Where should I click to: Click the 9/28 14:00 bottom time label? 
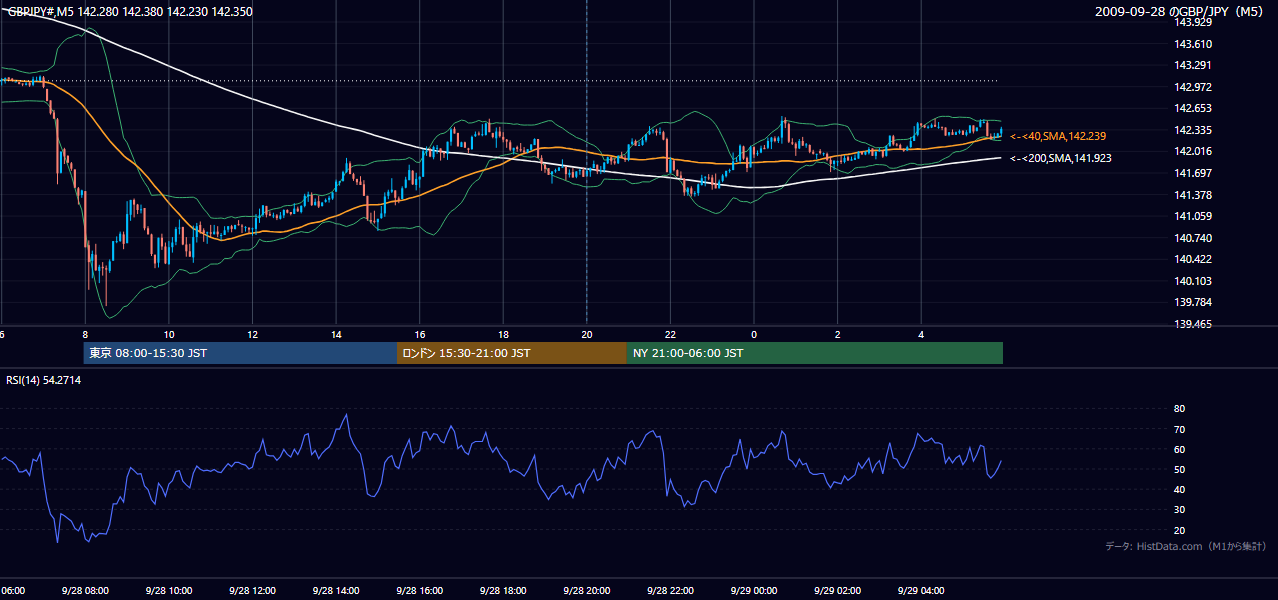[x=335, y=591]
